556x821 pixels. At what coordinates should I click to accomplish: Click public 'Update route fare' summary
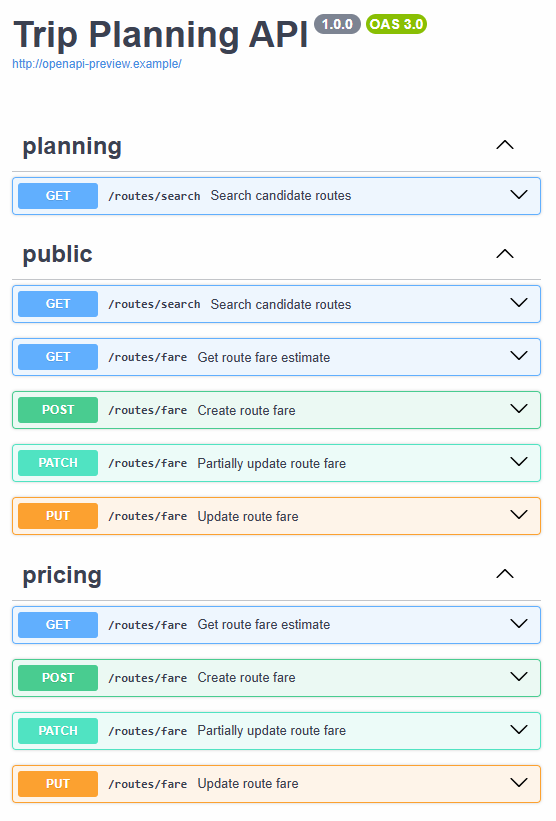248,517
